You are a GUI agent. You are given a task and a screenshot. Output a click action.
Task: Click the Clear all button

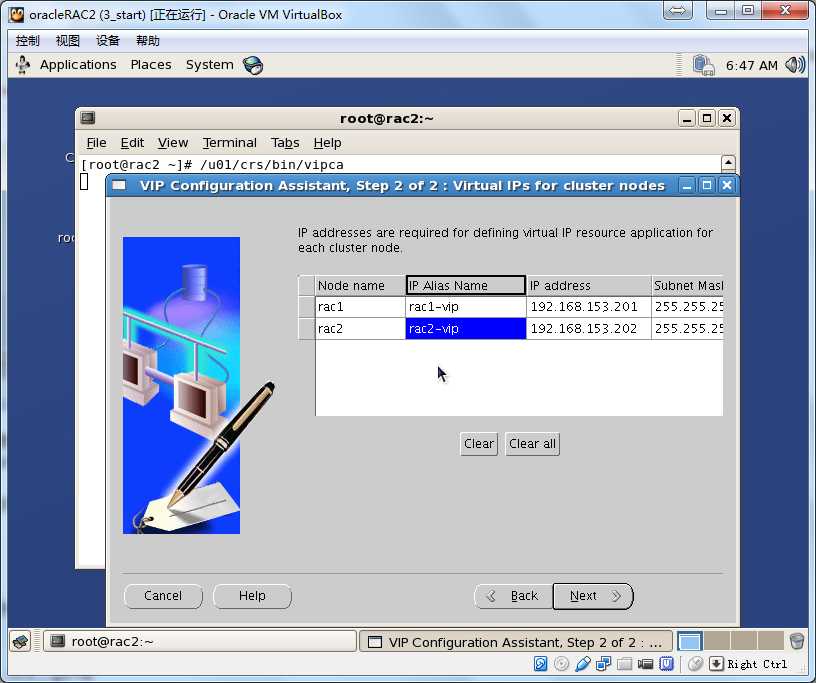(532, 444)
